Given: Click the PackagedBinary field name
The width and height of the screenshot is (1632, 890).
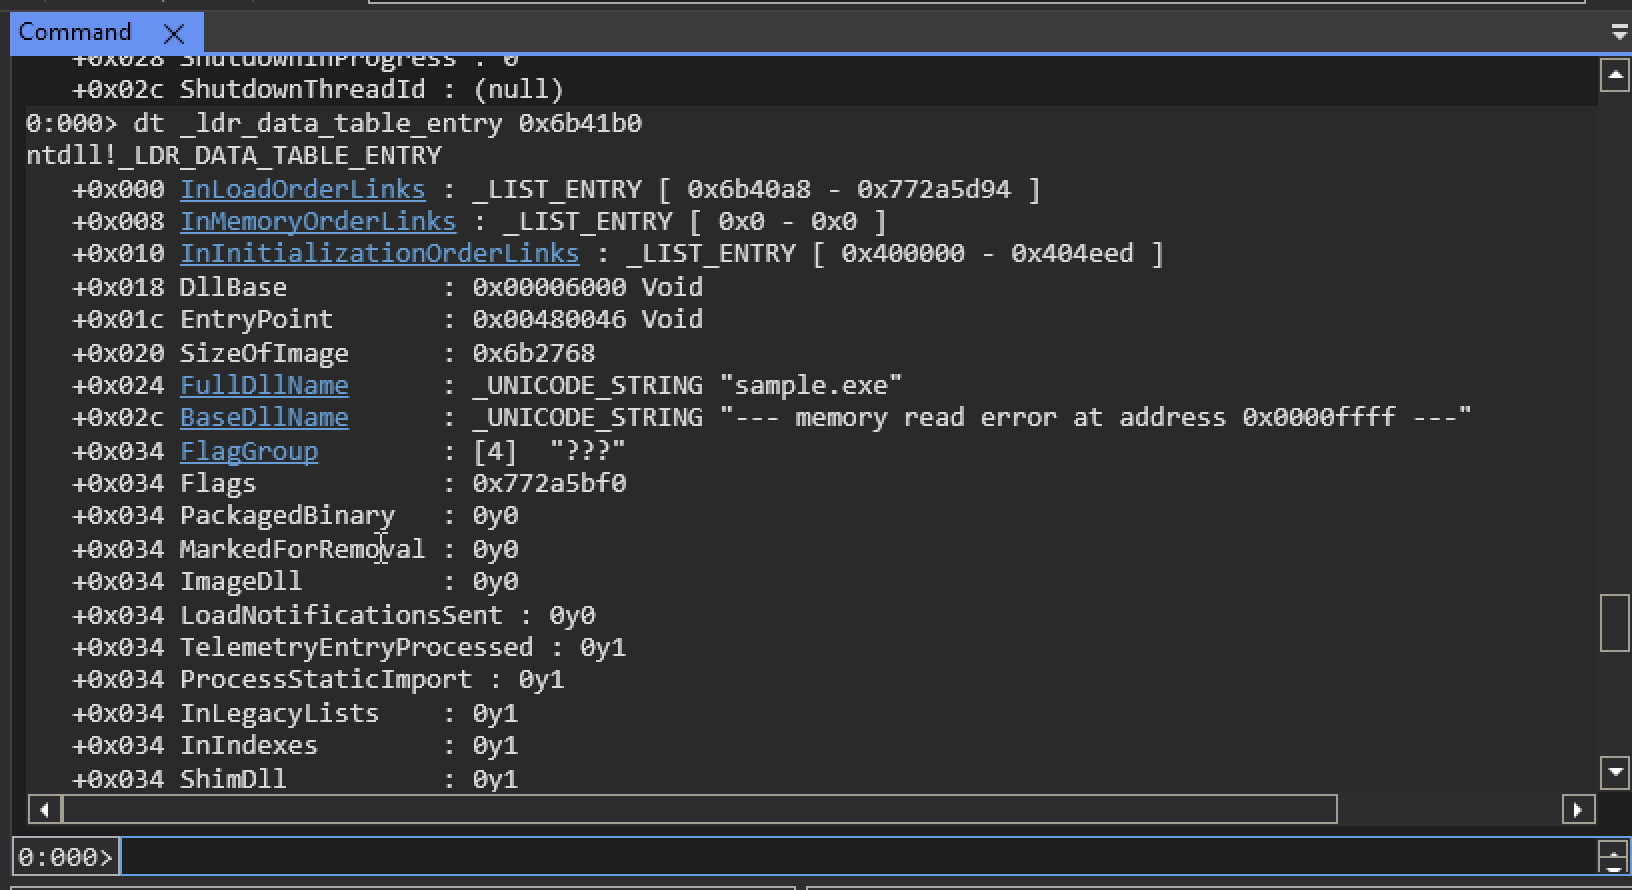Looking at the screenshot, I should [x=287, y=515].
